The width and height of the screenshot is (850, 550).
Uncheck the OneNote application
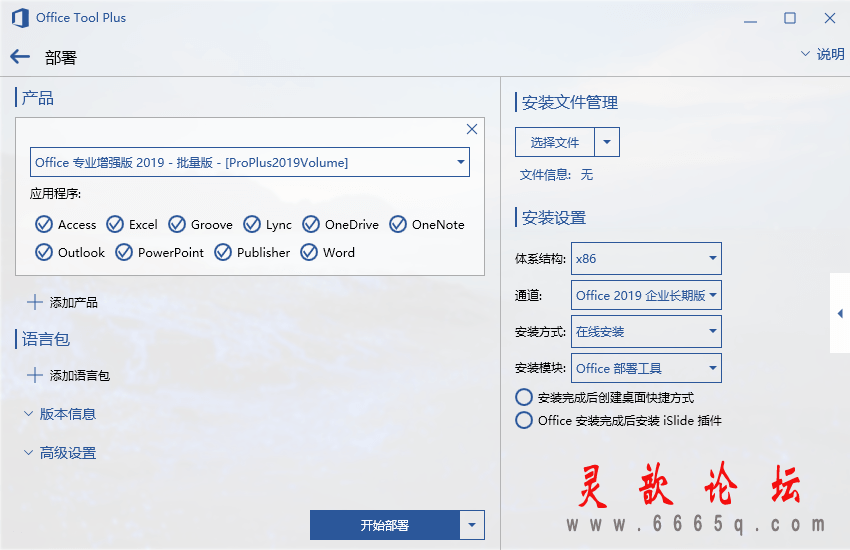398,224
